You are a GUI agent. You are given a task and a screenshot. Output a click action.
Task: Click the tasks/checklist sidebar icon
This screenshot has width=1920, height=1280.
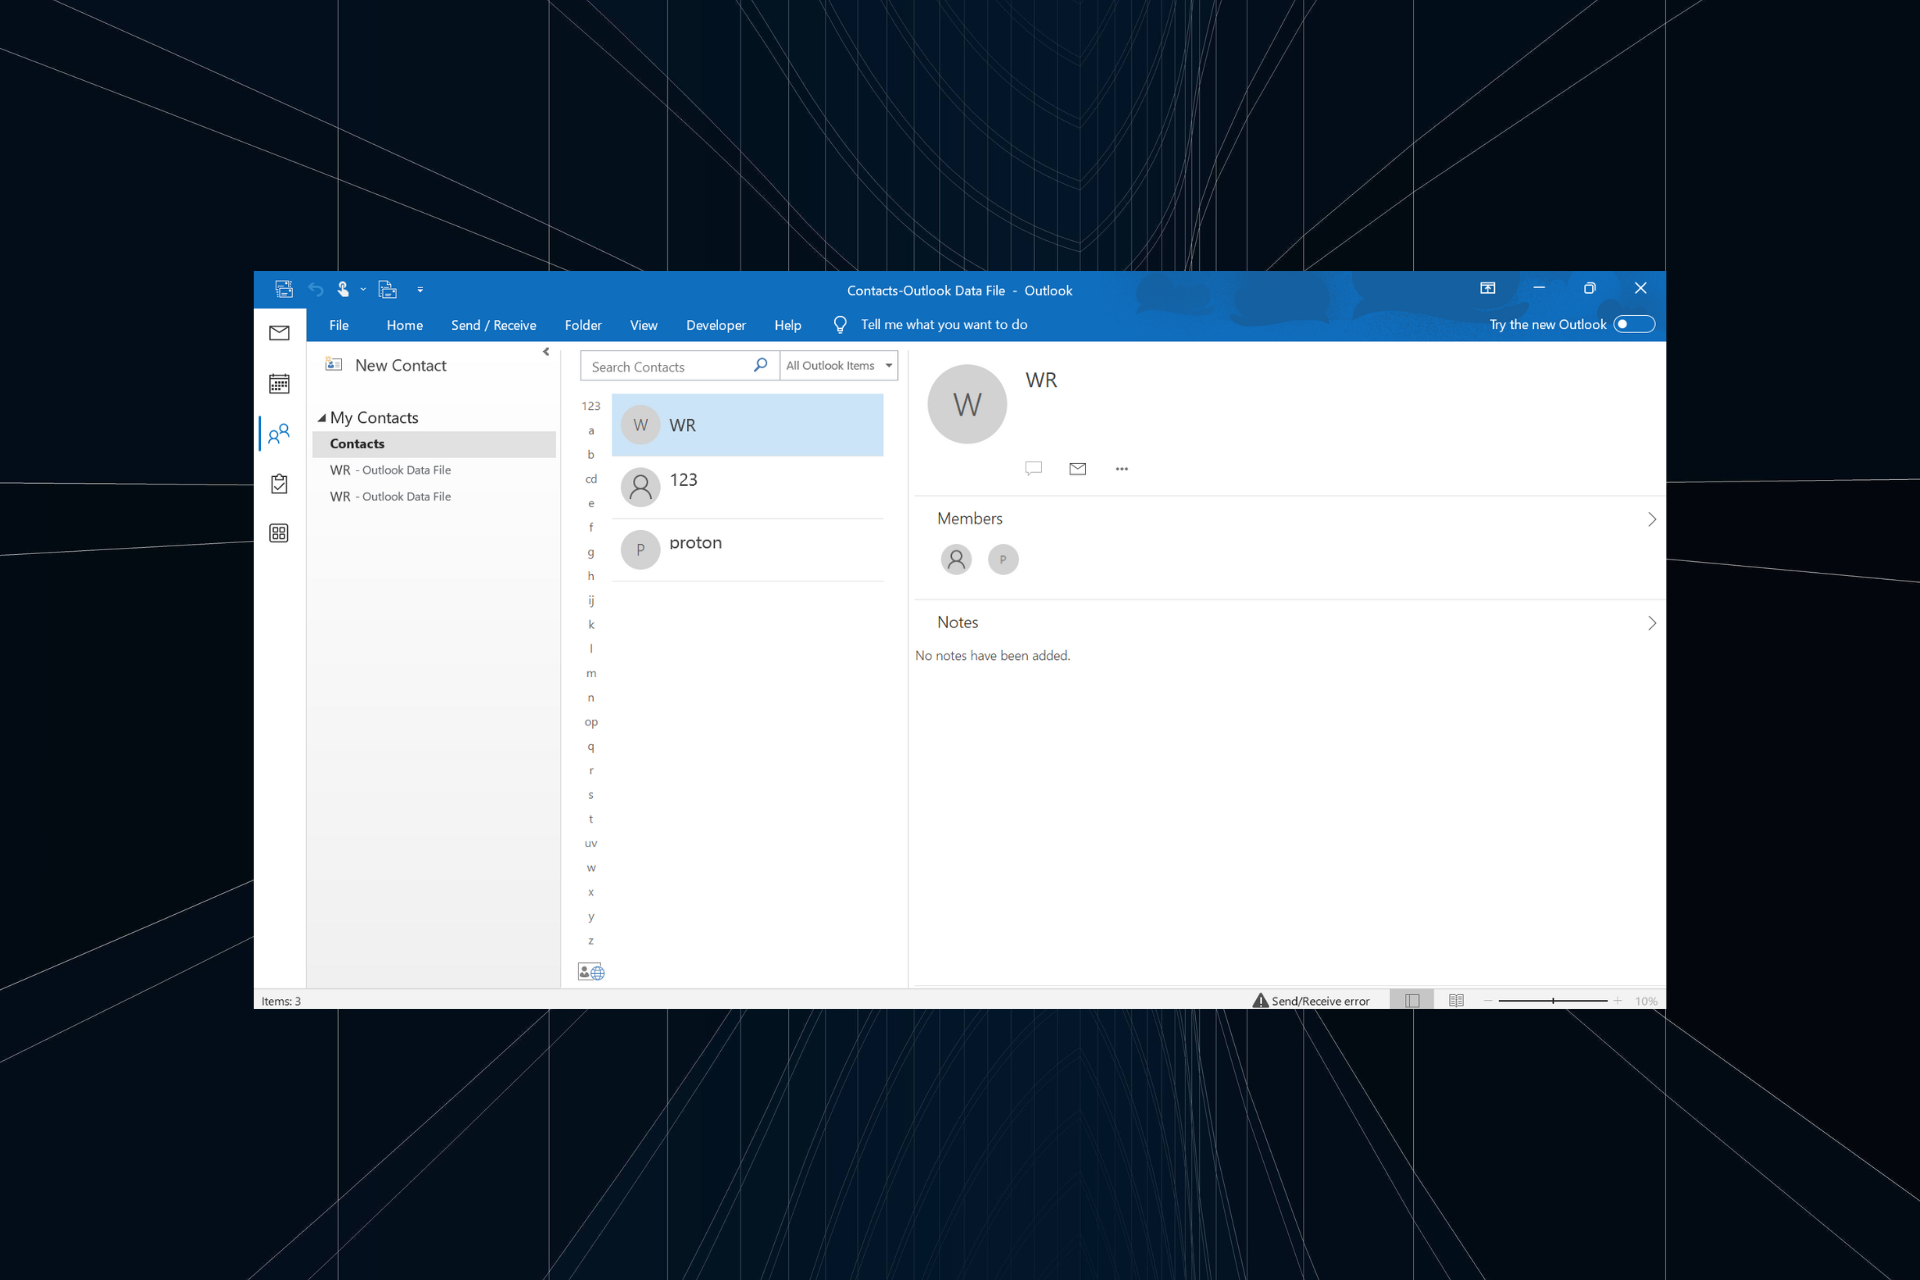point(281,483)
